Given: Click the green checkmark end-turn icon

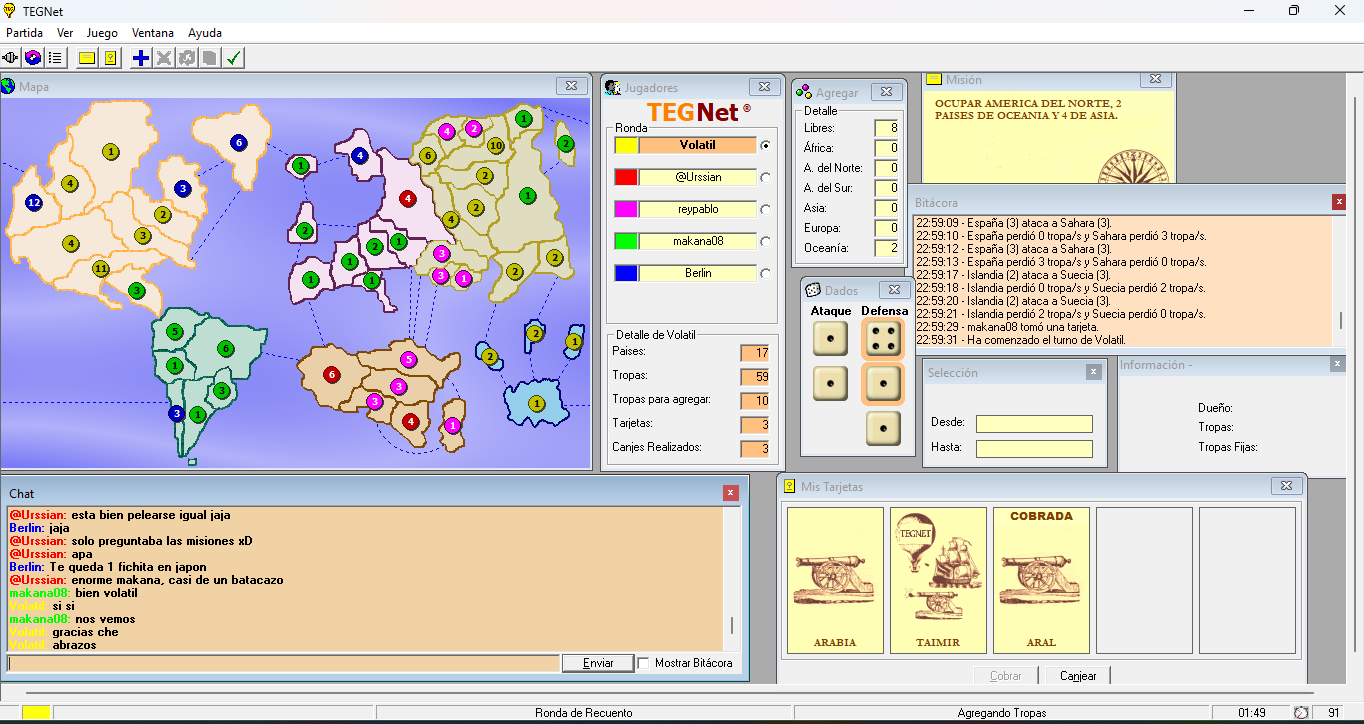Looking at the screenshot, I should [233, 58].
